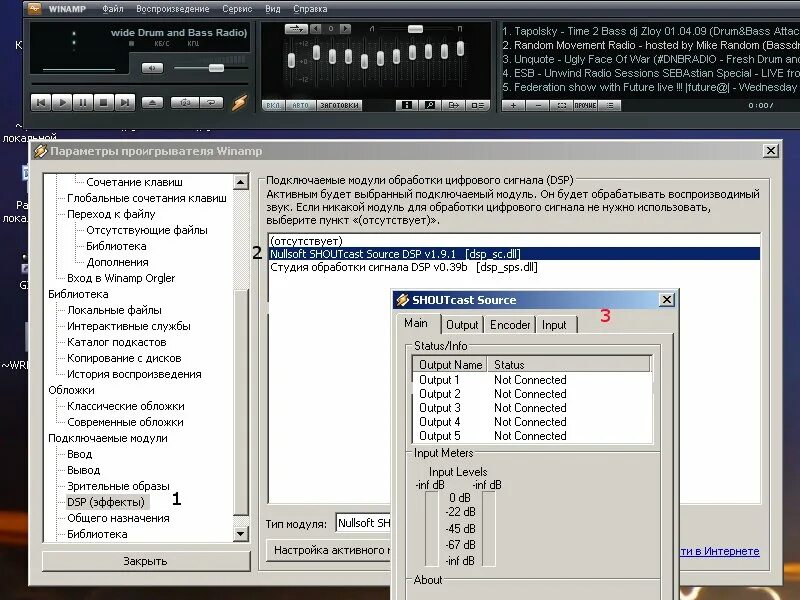Click the Status column header
The image size is (800, 600).
(x=568, y=365)
